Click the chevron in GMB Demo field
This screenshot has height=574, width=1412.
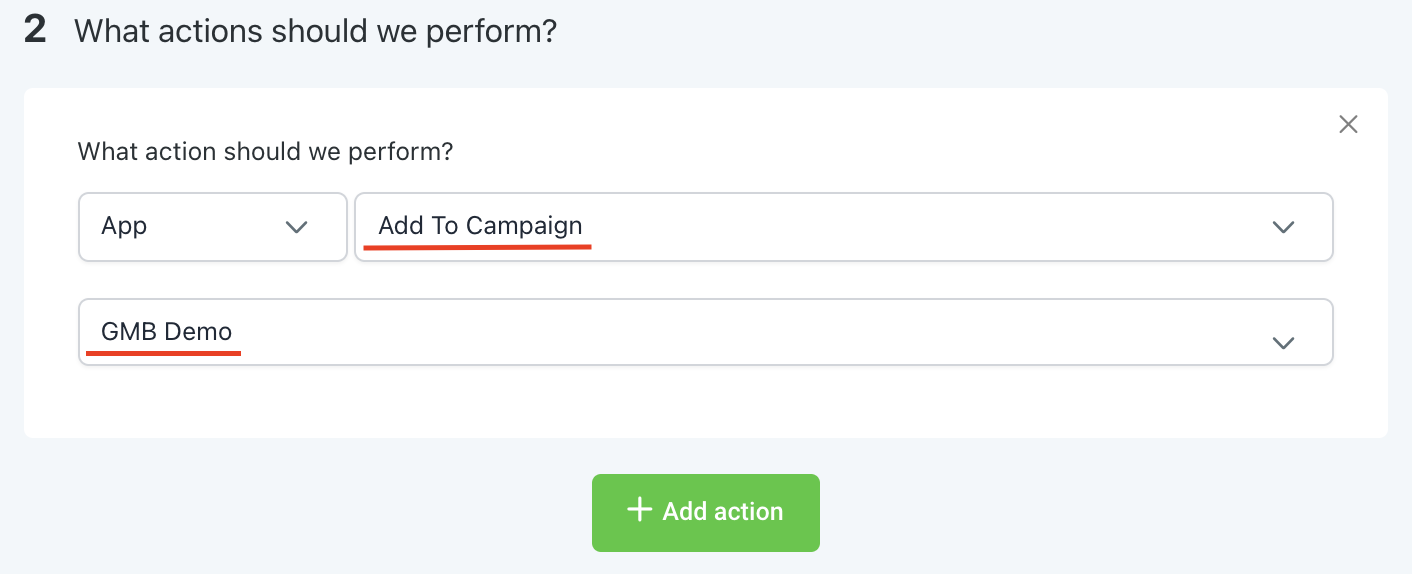(x=1283, y=342)
